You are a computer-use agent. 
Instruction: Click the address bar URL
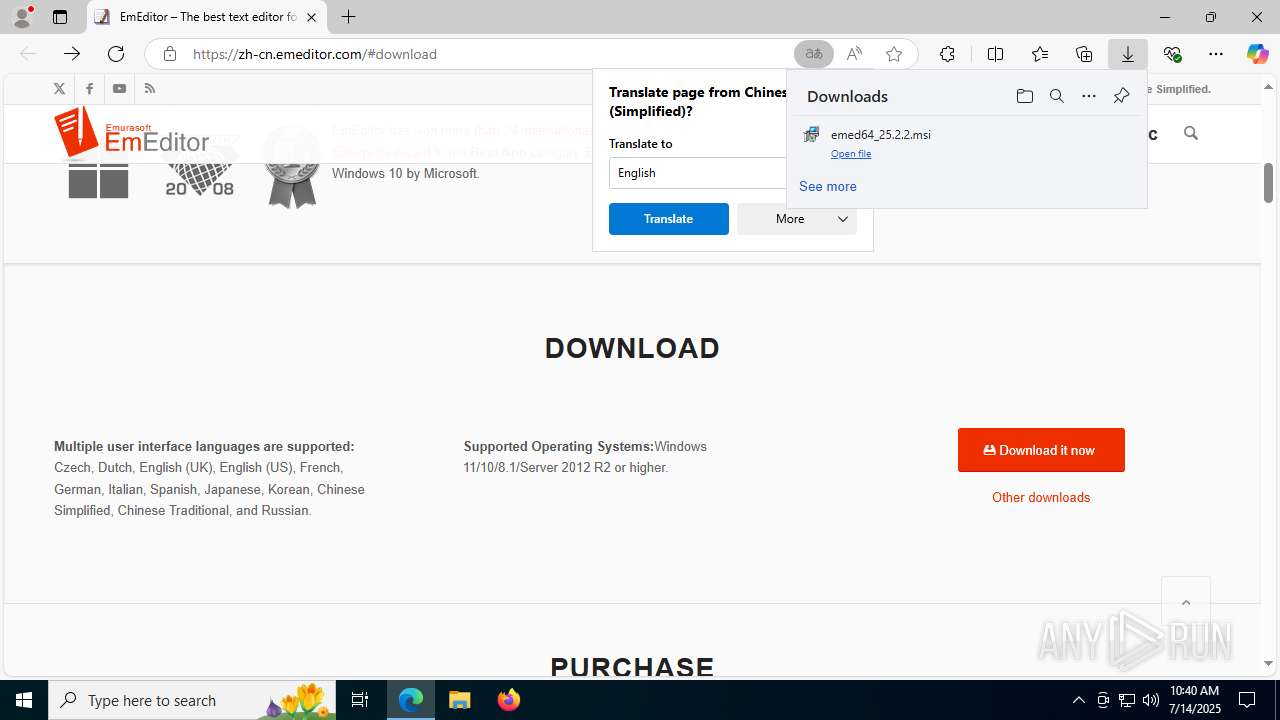(x=314, y=54)
